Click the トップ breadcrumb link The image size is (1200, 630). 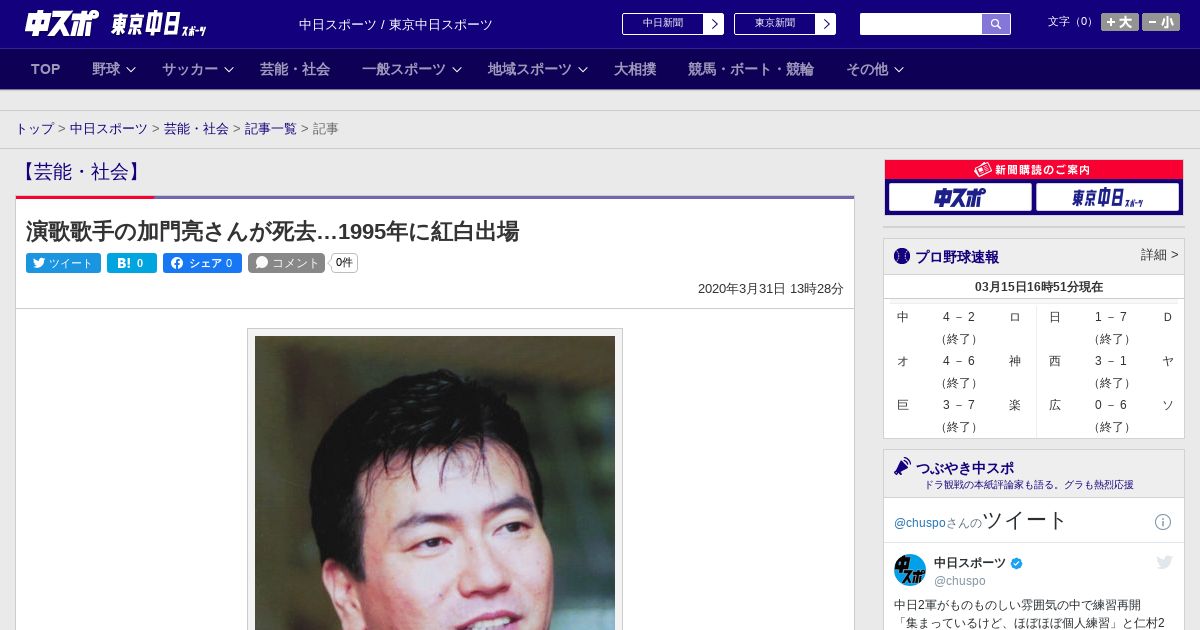click(34, 129)
